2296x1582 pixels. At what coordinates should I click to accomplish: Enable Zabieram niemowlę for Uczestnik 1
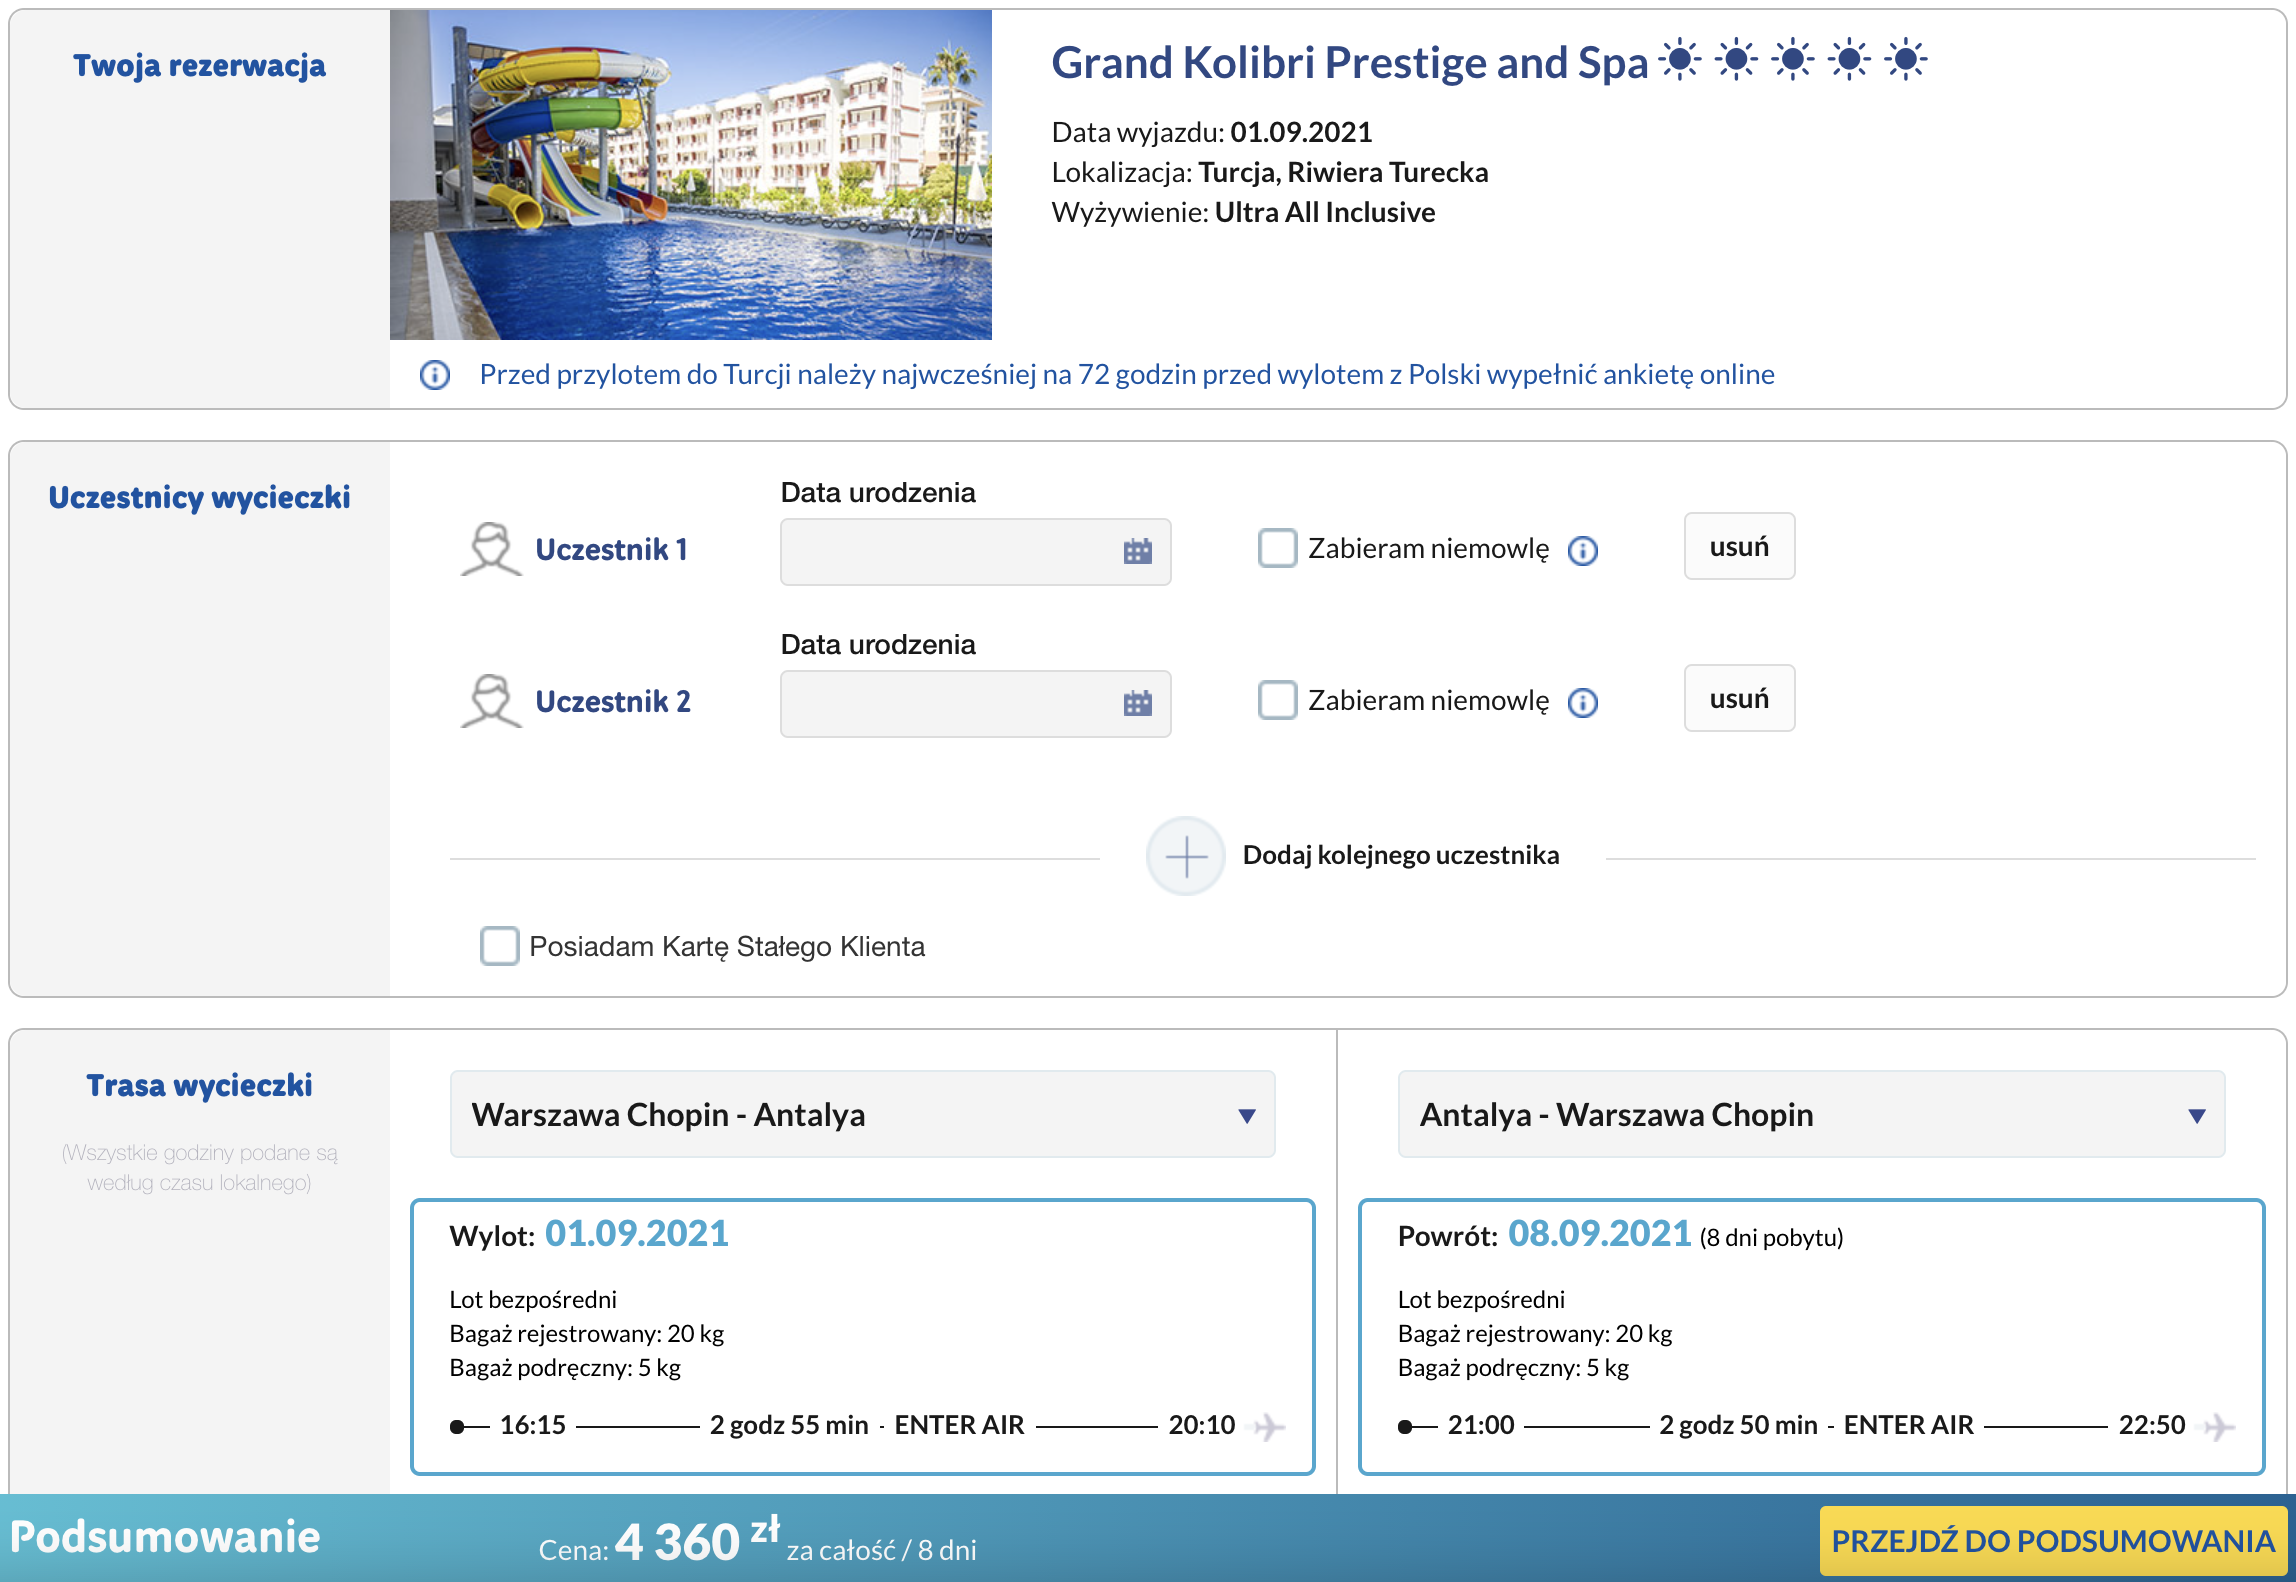coord(1277,548)
